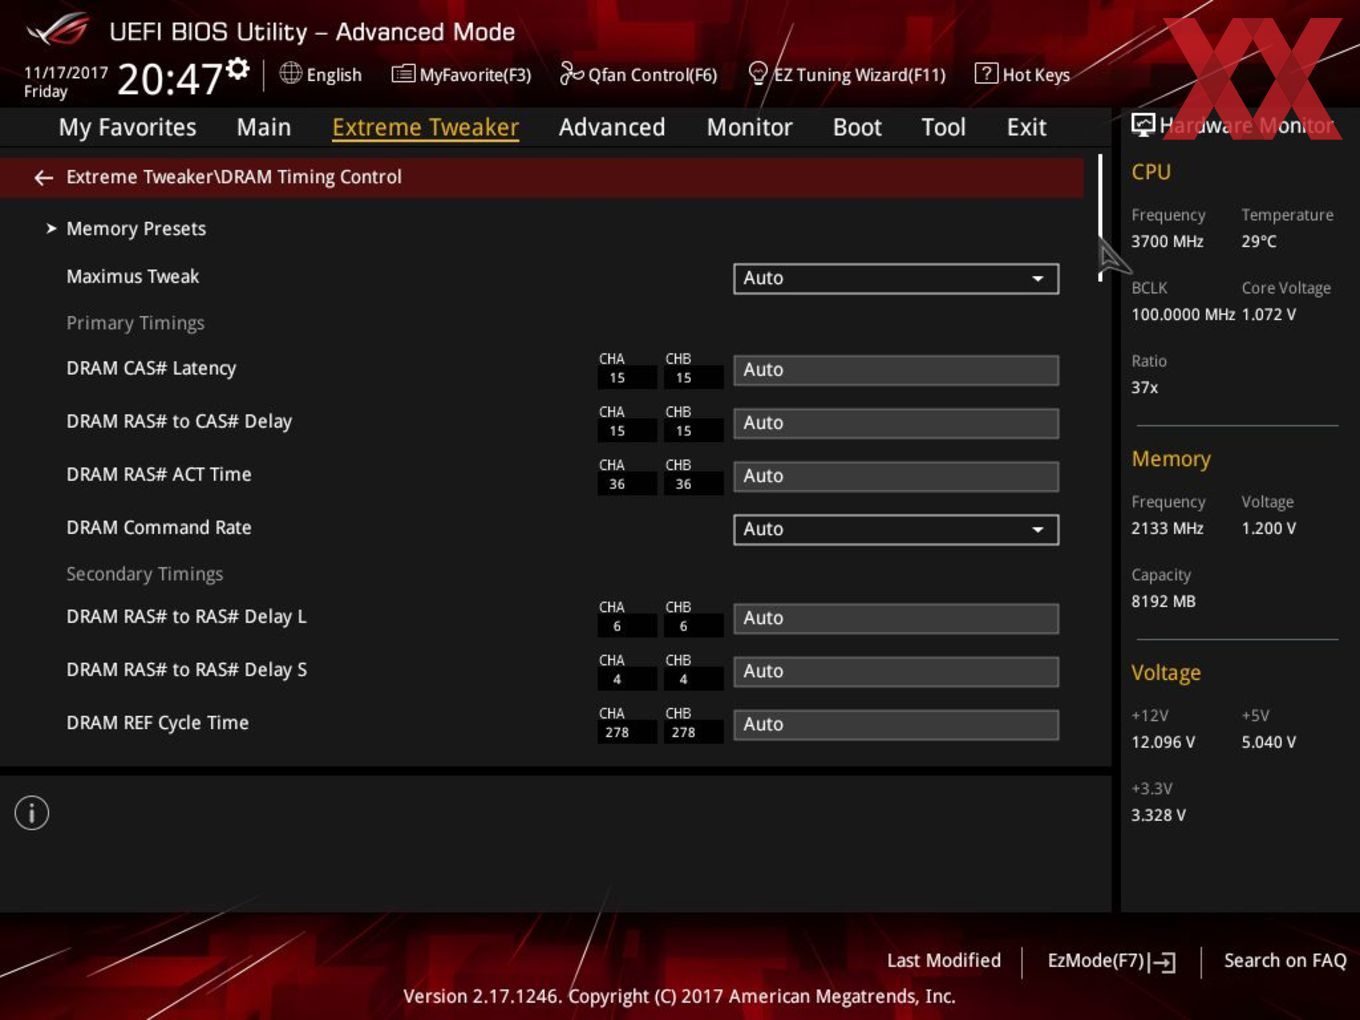Click the Maximus Tweak label

pos(132,276)
